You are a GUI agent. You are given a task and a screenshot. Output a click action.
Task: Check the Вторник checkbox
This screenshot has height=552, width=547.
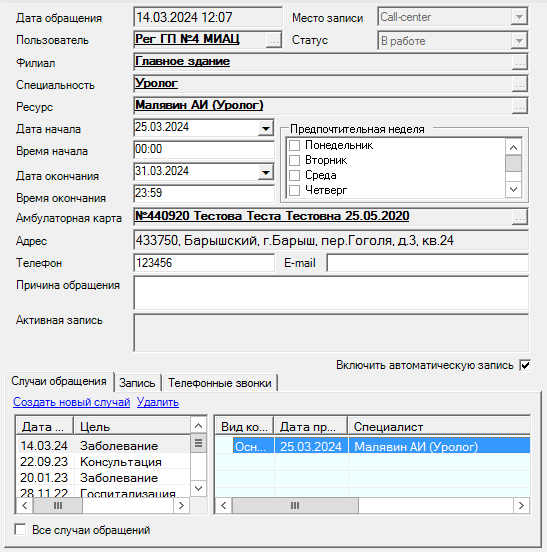coord(294,160)
